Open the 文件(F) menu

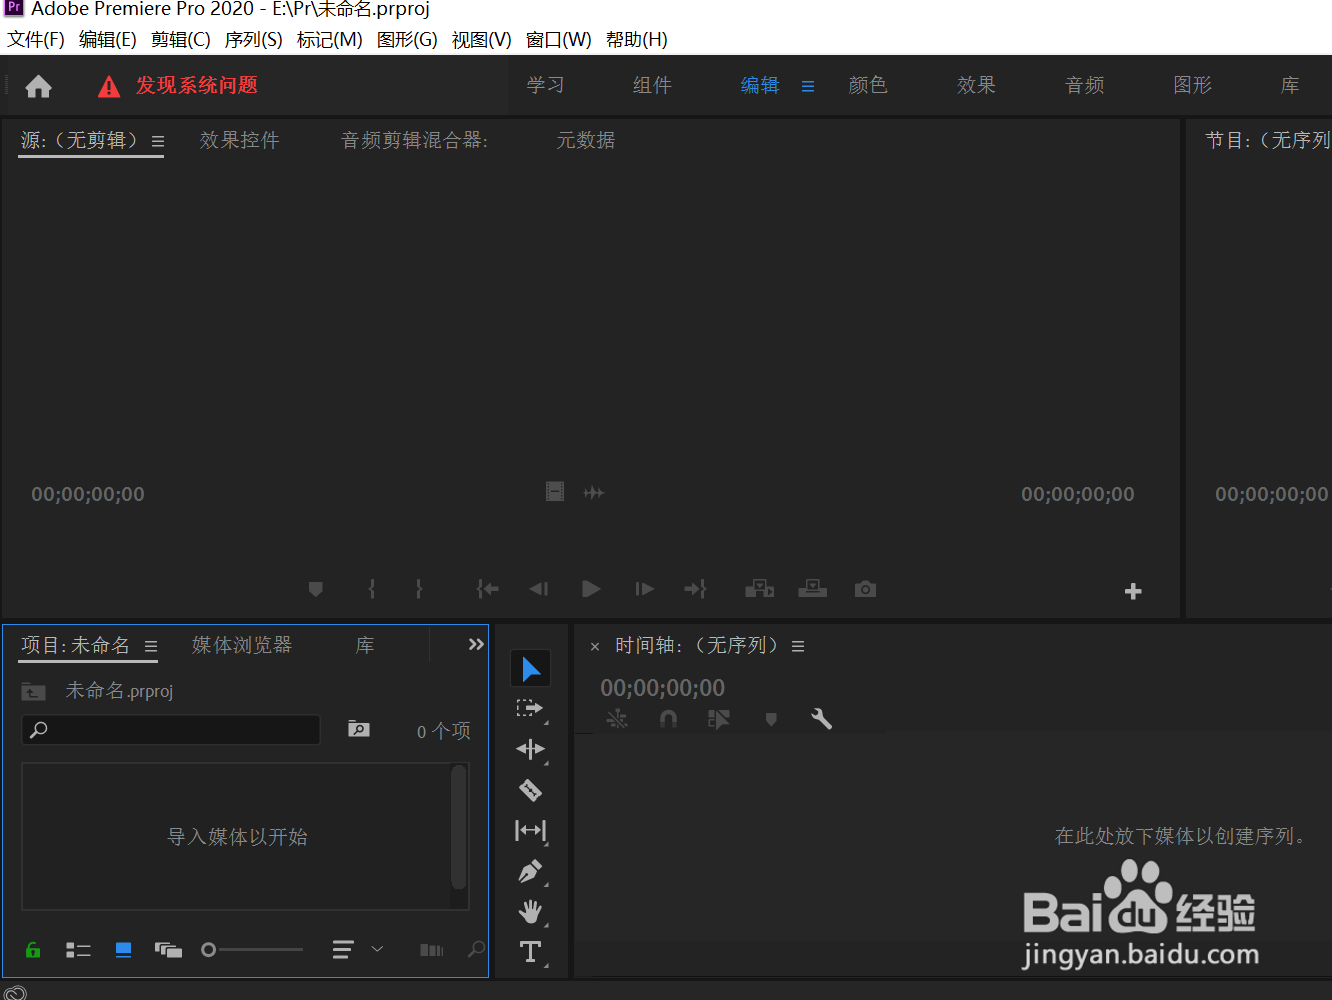tap(36, 40)
